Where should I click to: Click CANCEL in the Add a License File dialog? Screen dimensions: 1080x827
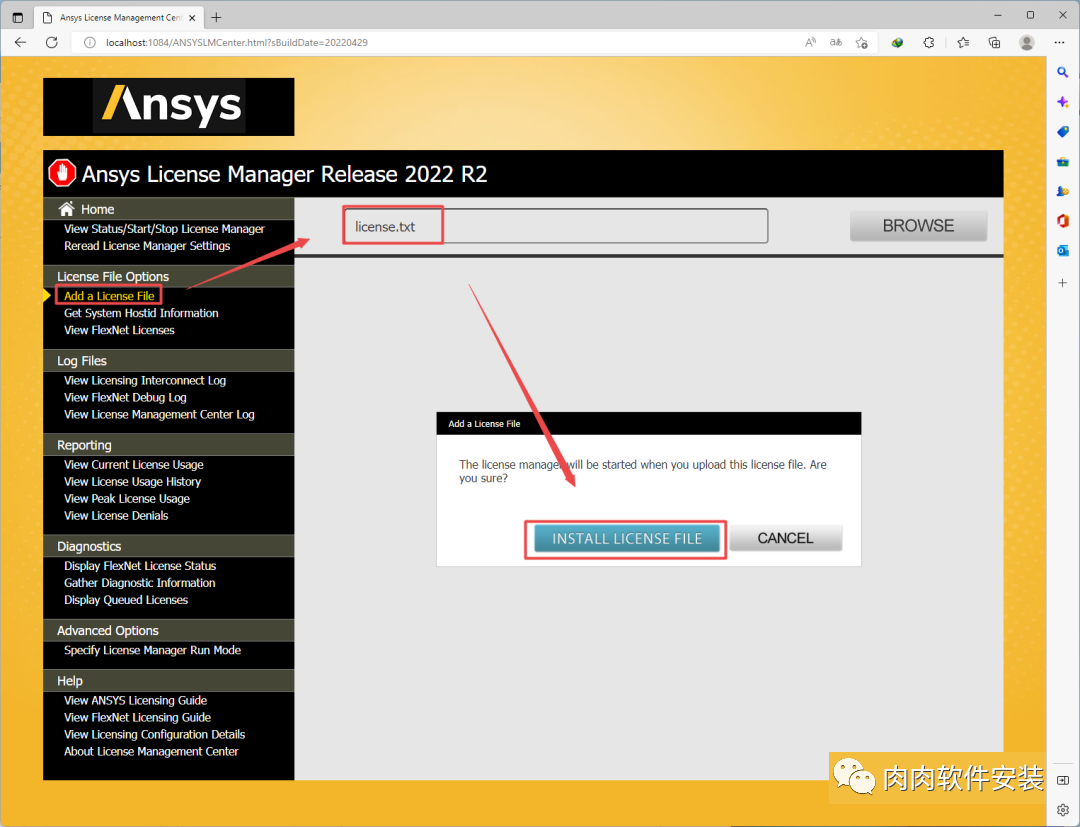785,538
